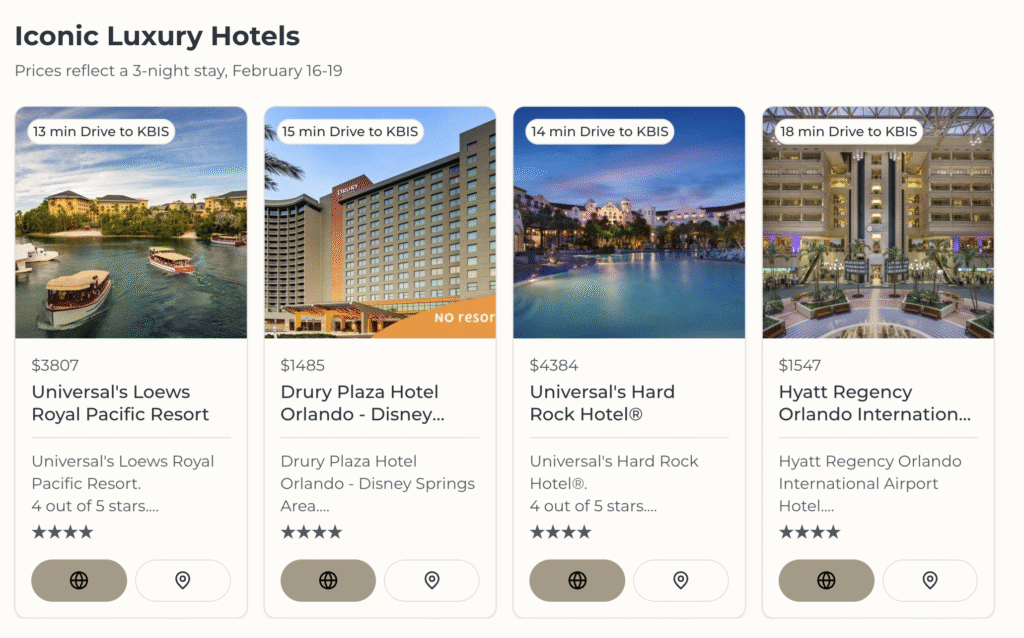View Drury Plaza Hotel on the map
1024x638 pixels.
tap(432, 580)
